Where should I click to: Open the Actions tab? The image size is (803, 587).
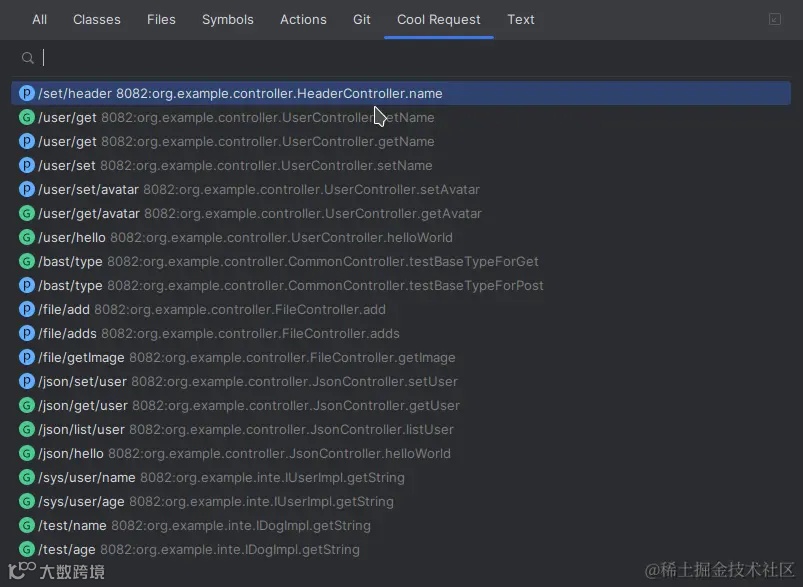click(x=303, y=19)
